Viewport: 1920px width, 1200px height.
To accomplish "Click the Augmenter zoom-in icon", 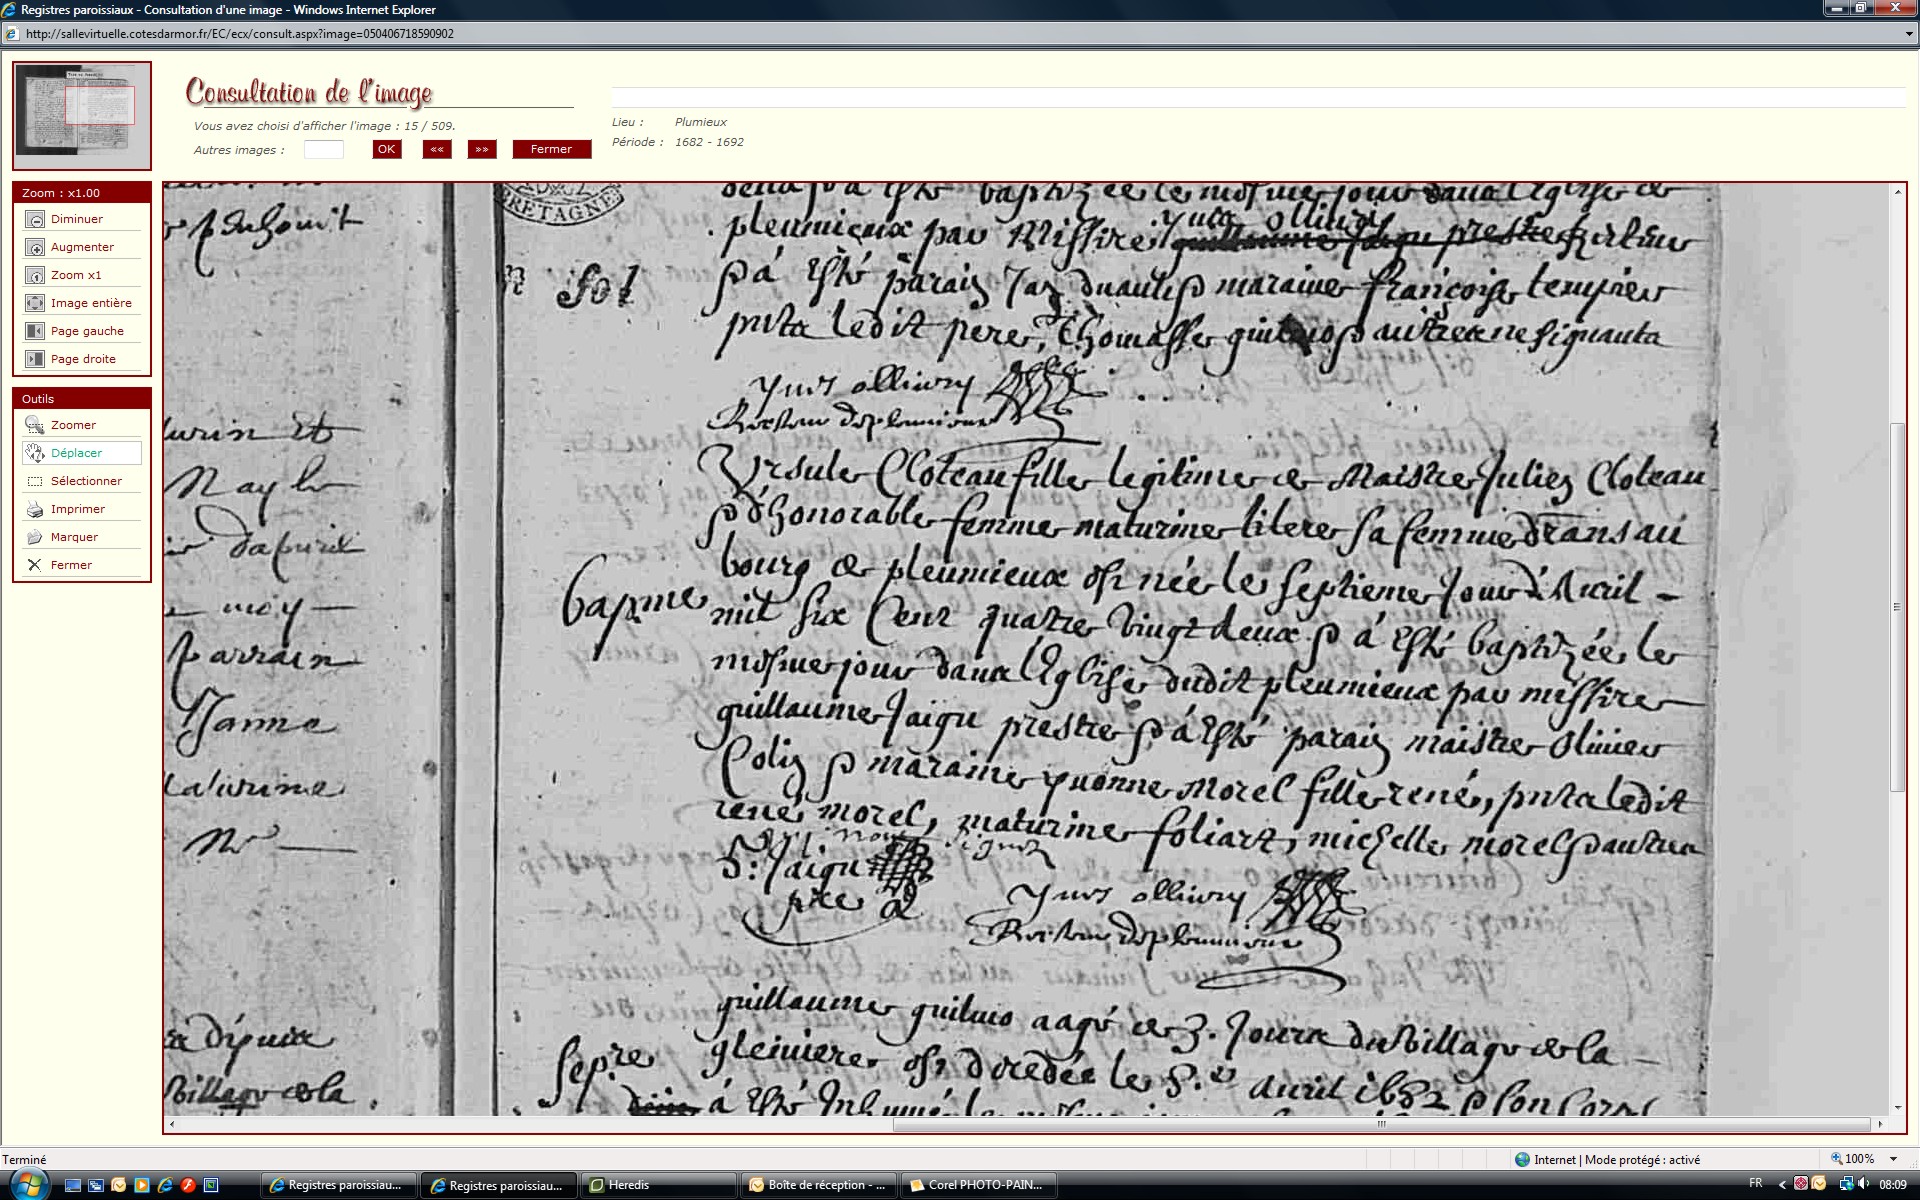I will (35, 247).
